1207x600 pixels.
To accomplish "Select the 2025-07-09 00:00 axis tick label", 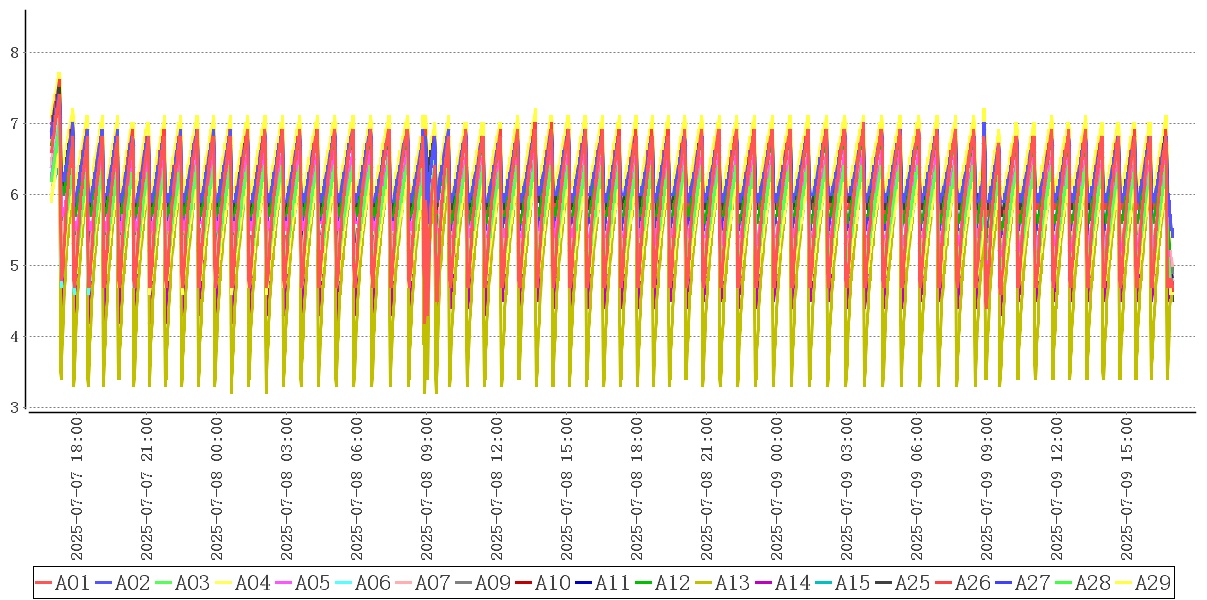I will (777, 490).
